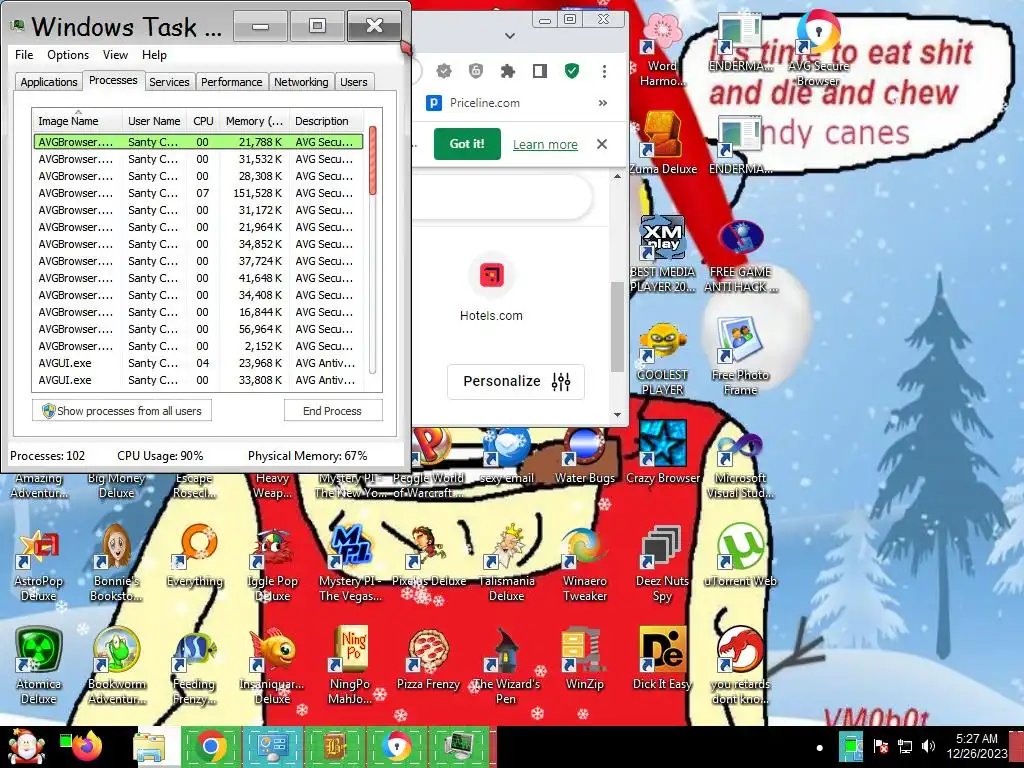The image size is (1024, 768).
Task: Open the Hotels.com shortcut tile
Action: (491, 289)
